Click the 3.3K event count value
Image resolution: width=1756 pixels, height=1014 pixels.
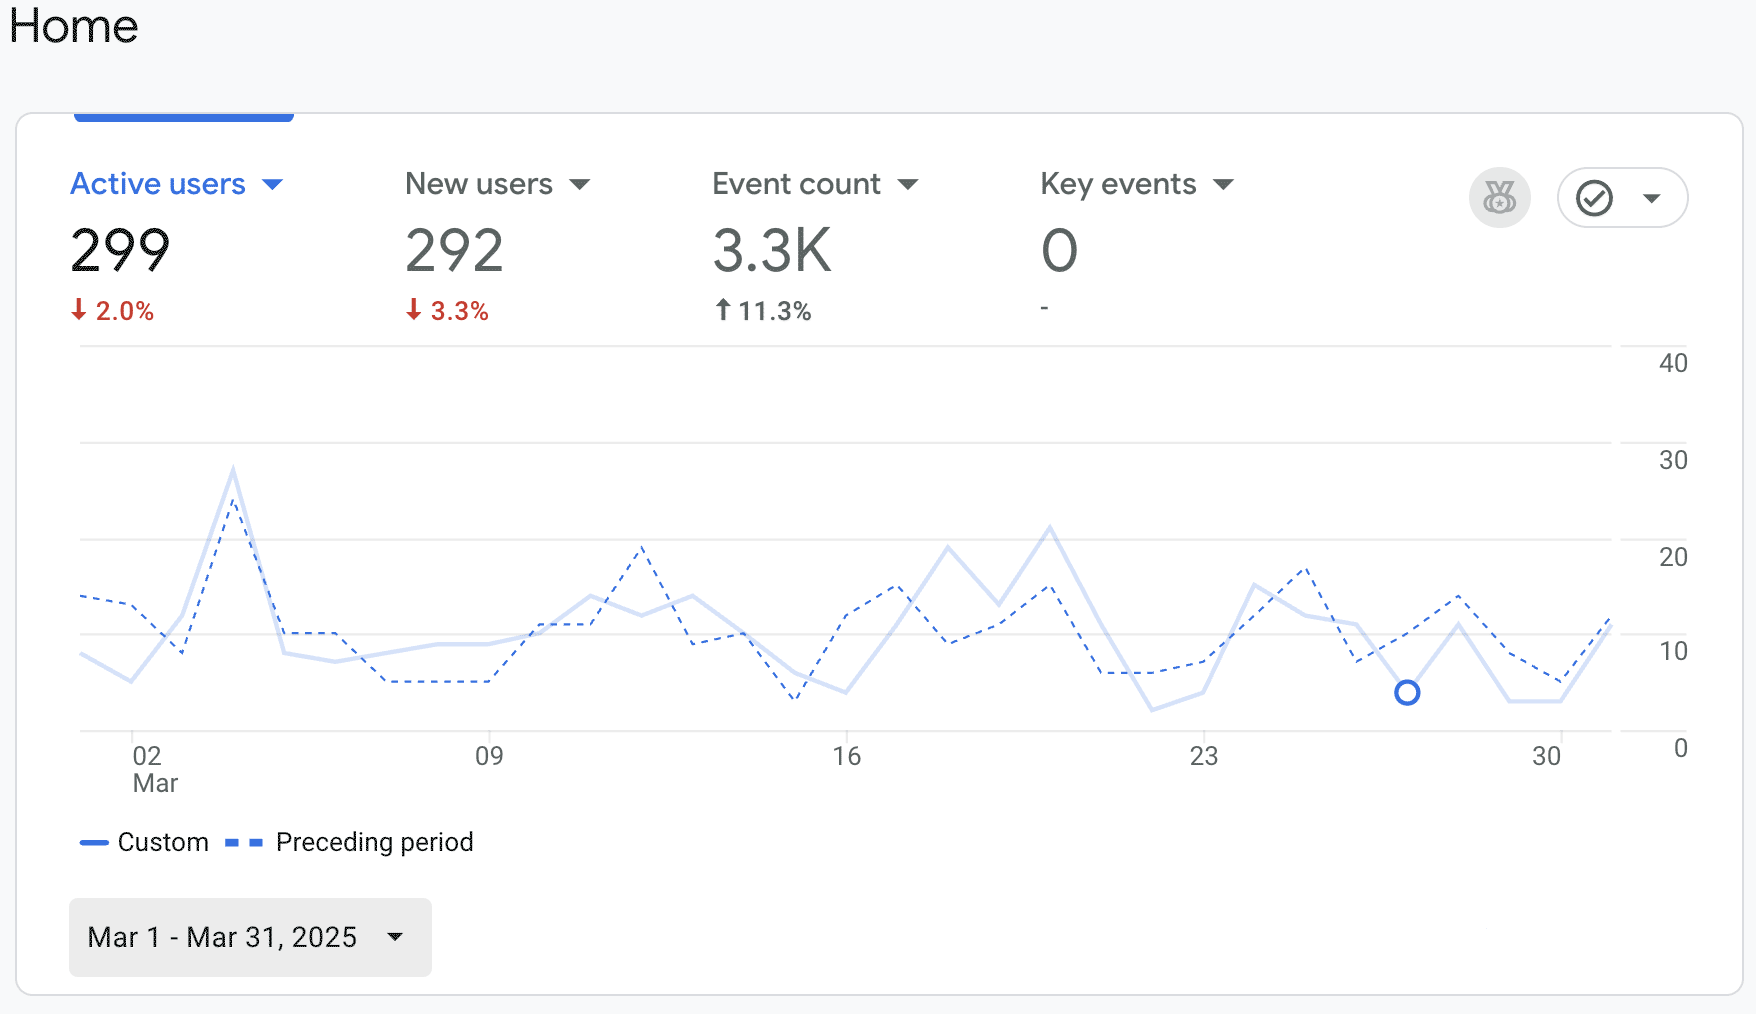772,250
